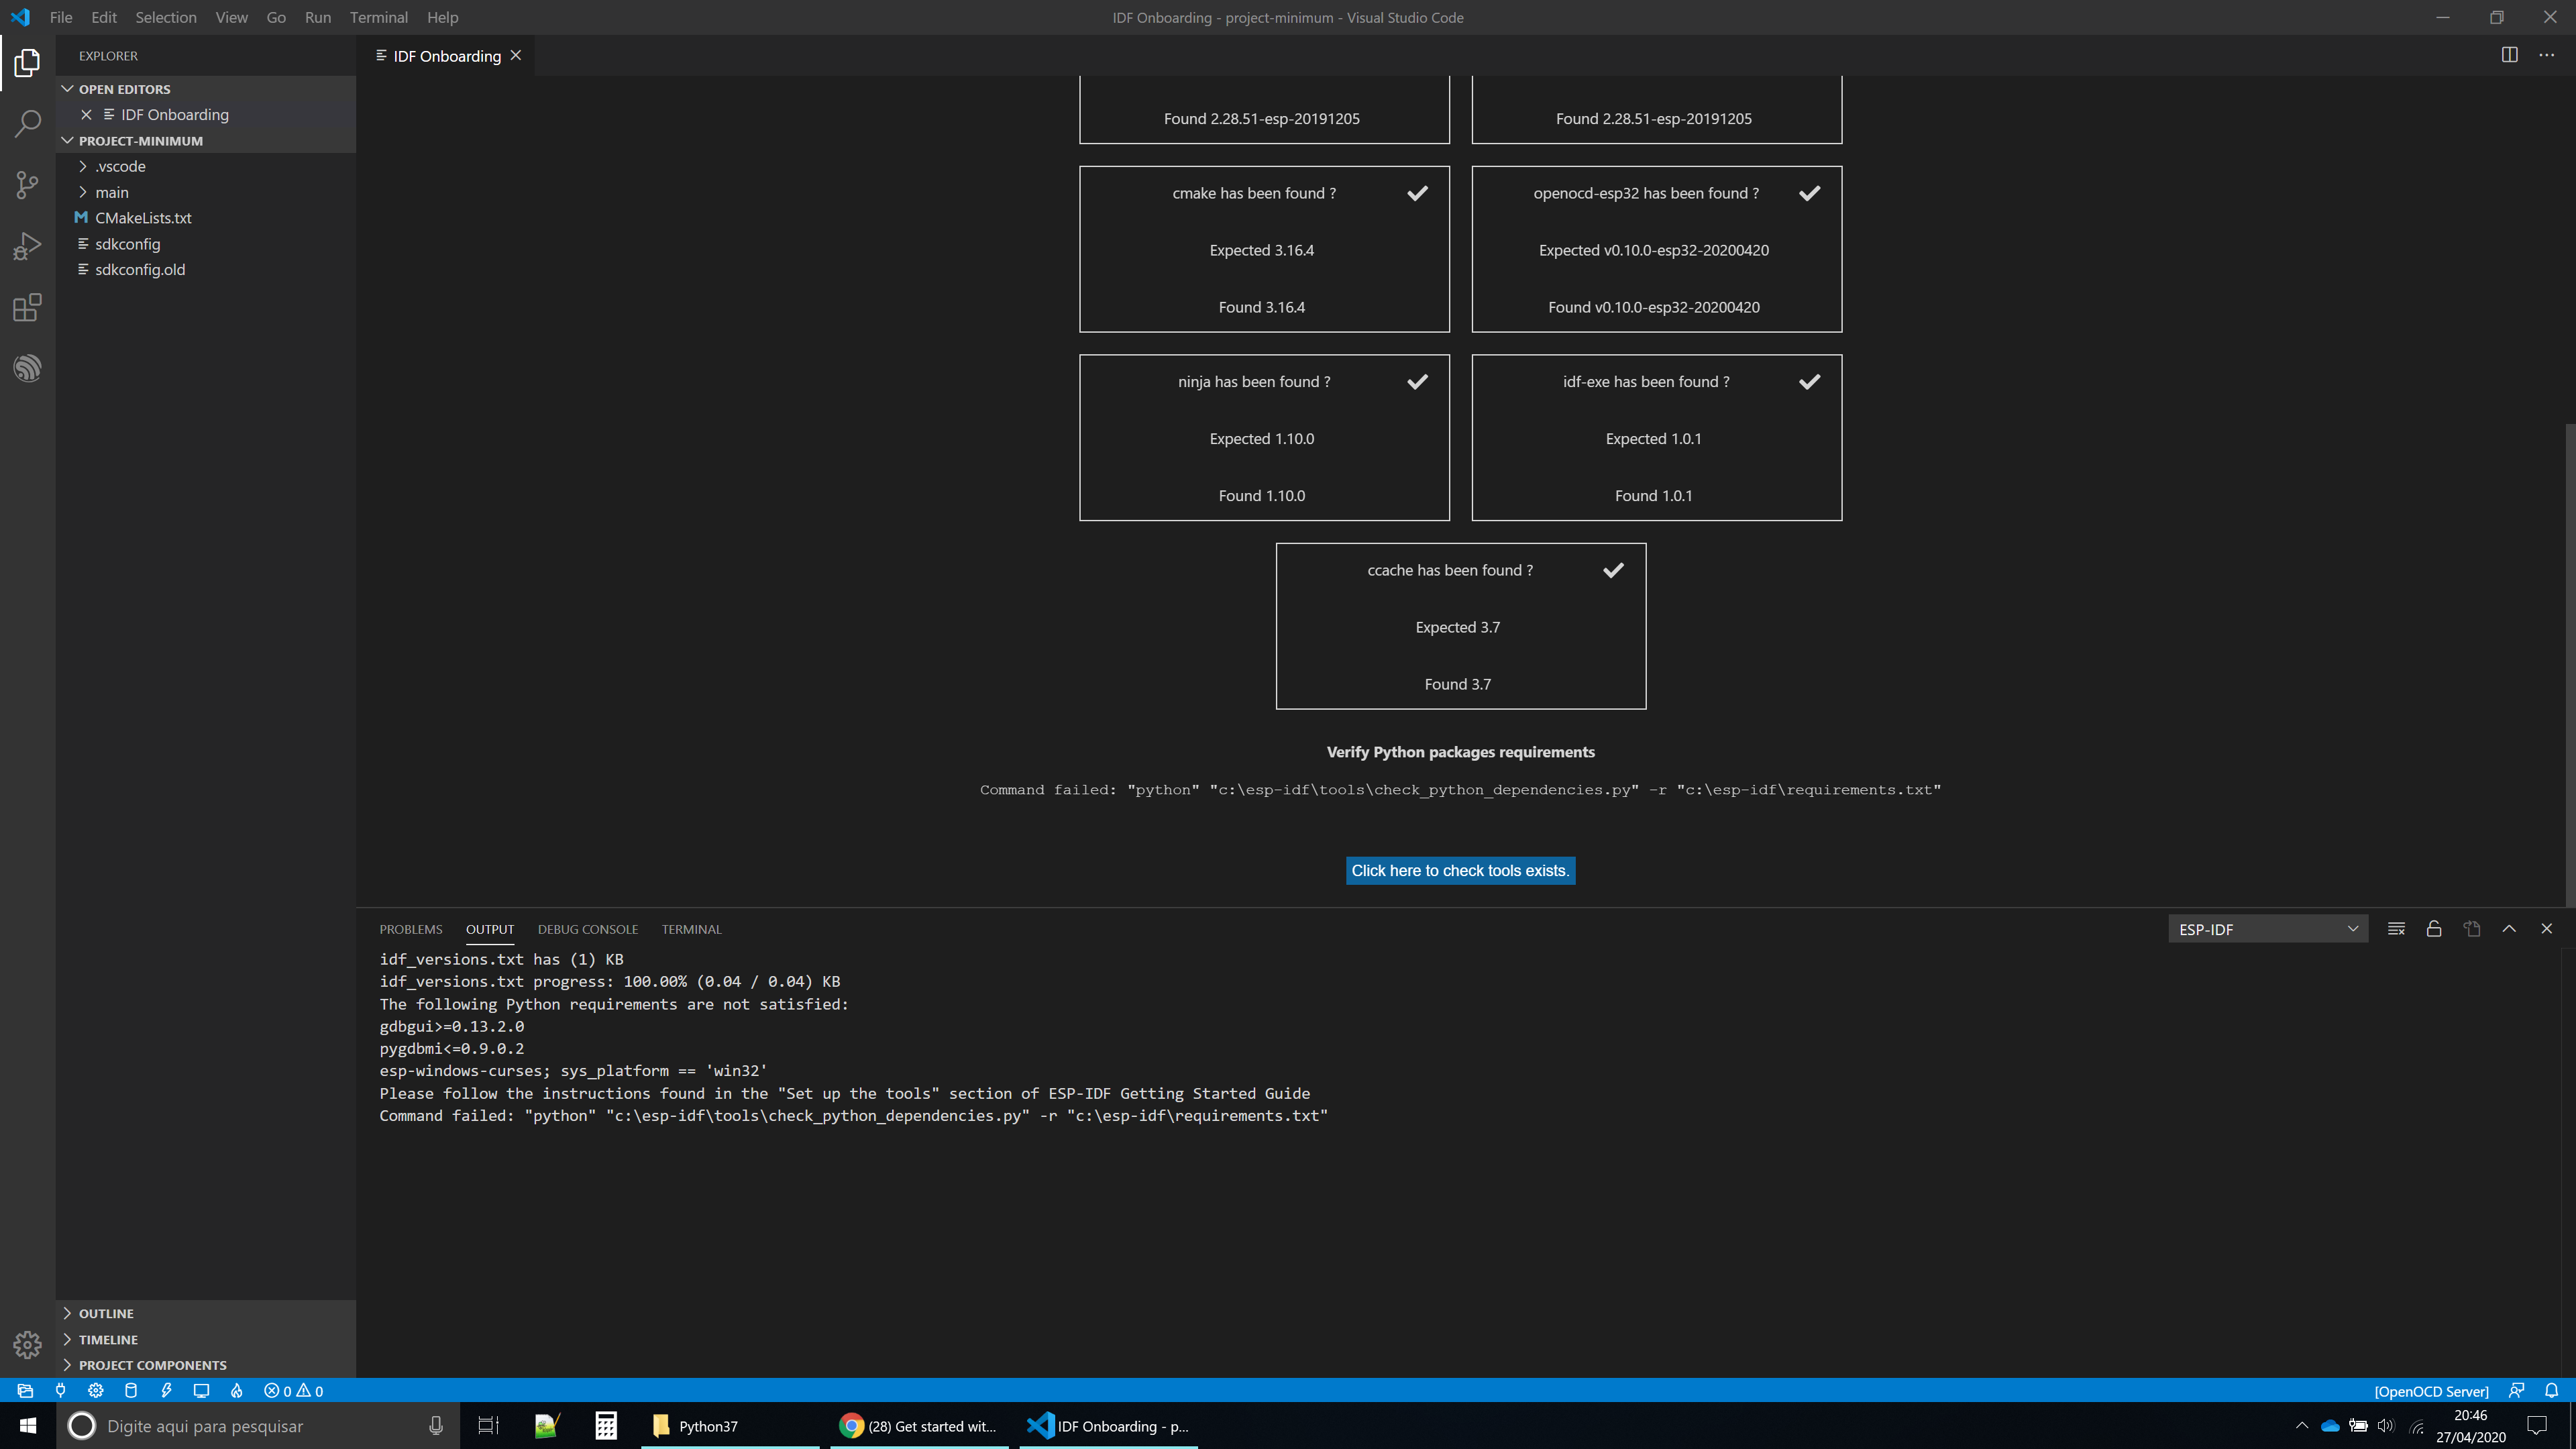
Task: Open the feedback icon in status bar
Action: (2516, 1390)
